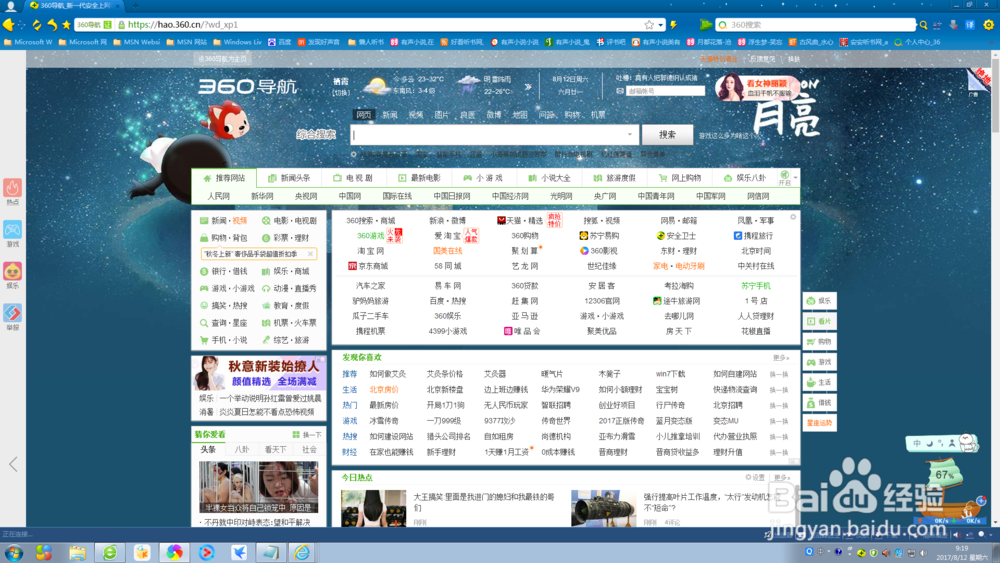Switch to the 小游戏 navigation tab
This screenshot has height=563, width=1000.
[483, 178]
